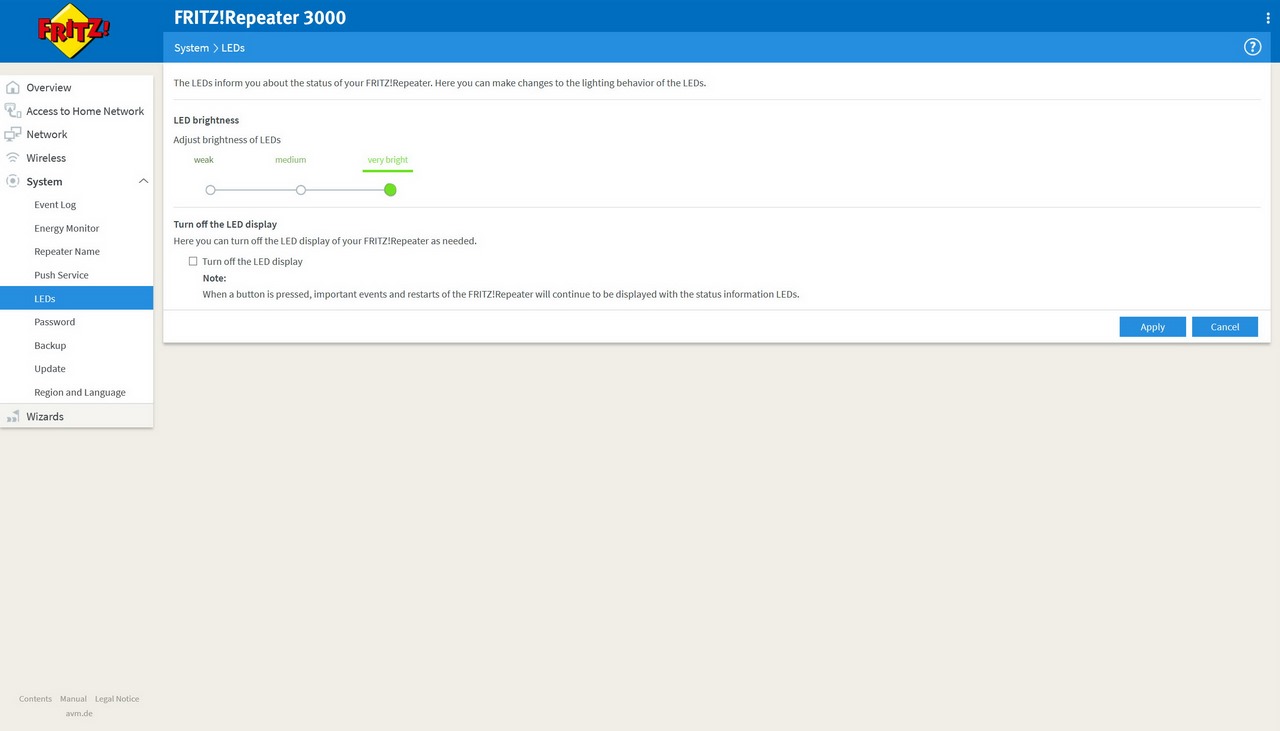Click the System gear icon
The image size is (1280, 731).
pyautogui.click(x=13, y=181)
